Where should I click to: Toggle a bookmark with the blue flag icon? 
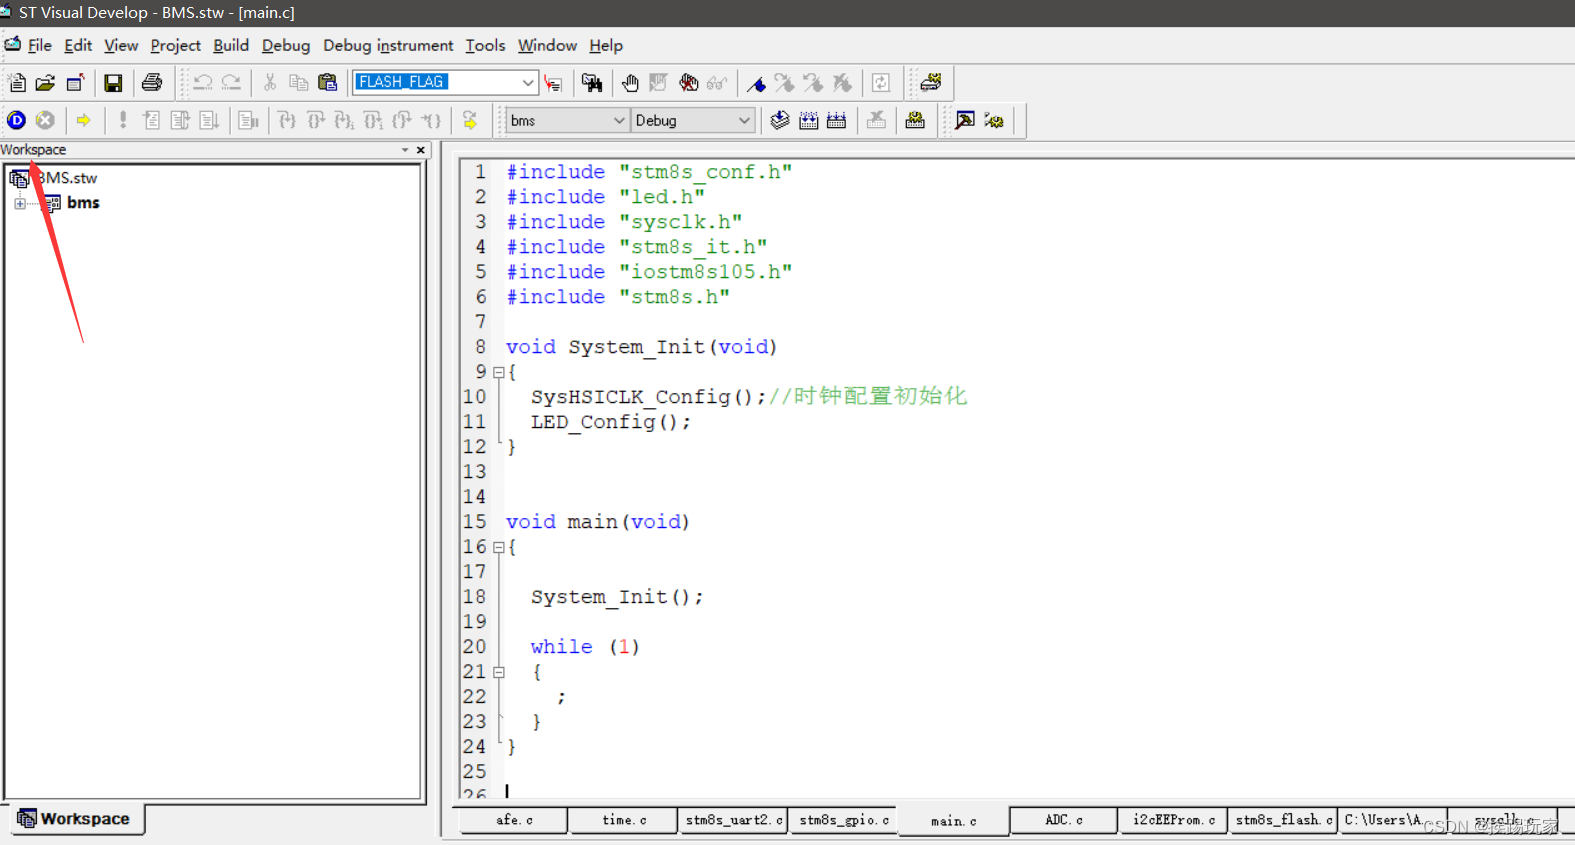click(x=757, y=83)
